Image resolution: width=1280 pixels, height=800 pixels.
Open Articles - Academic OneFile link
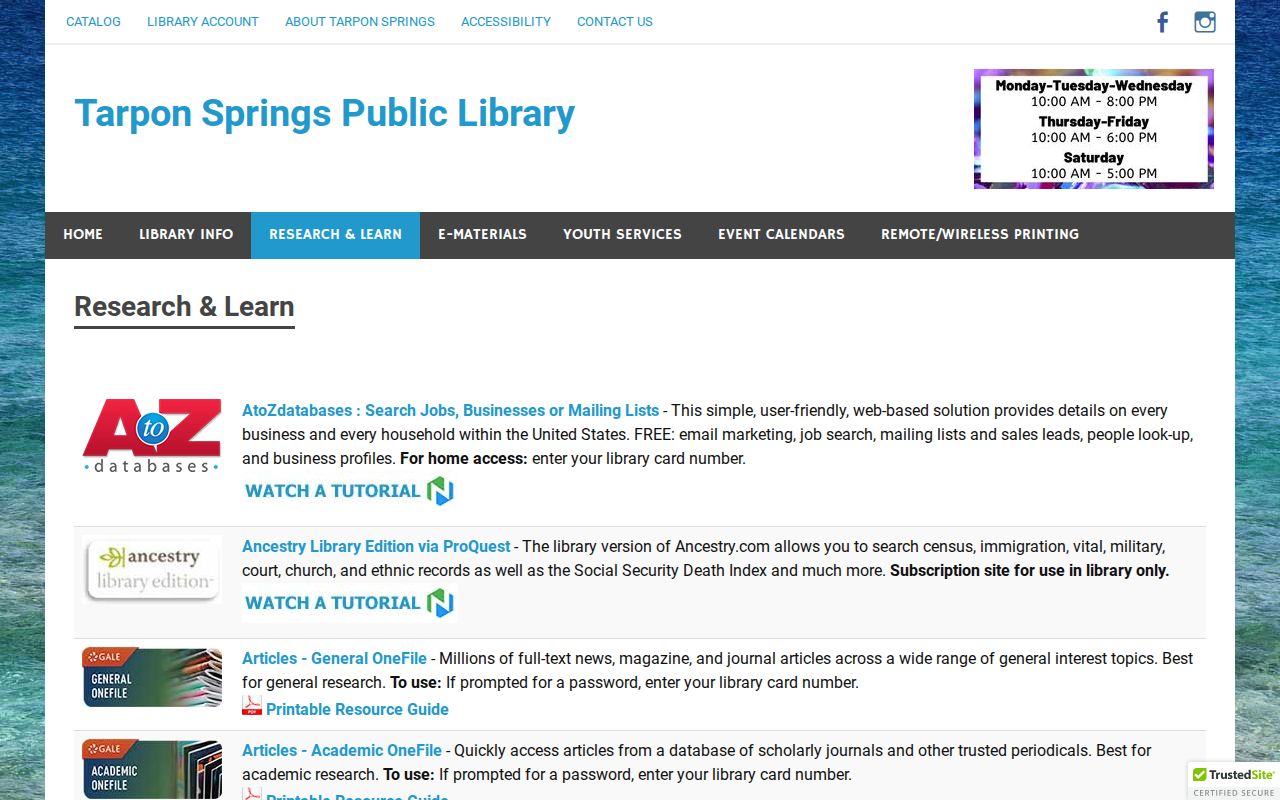coord(342,750)
